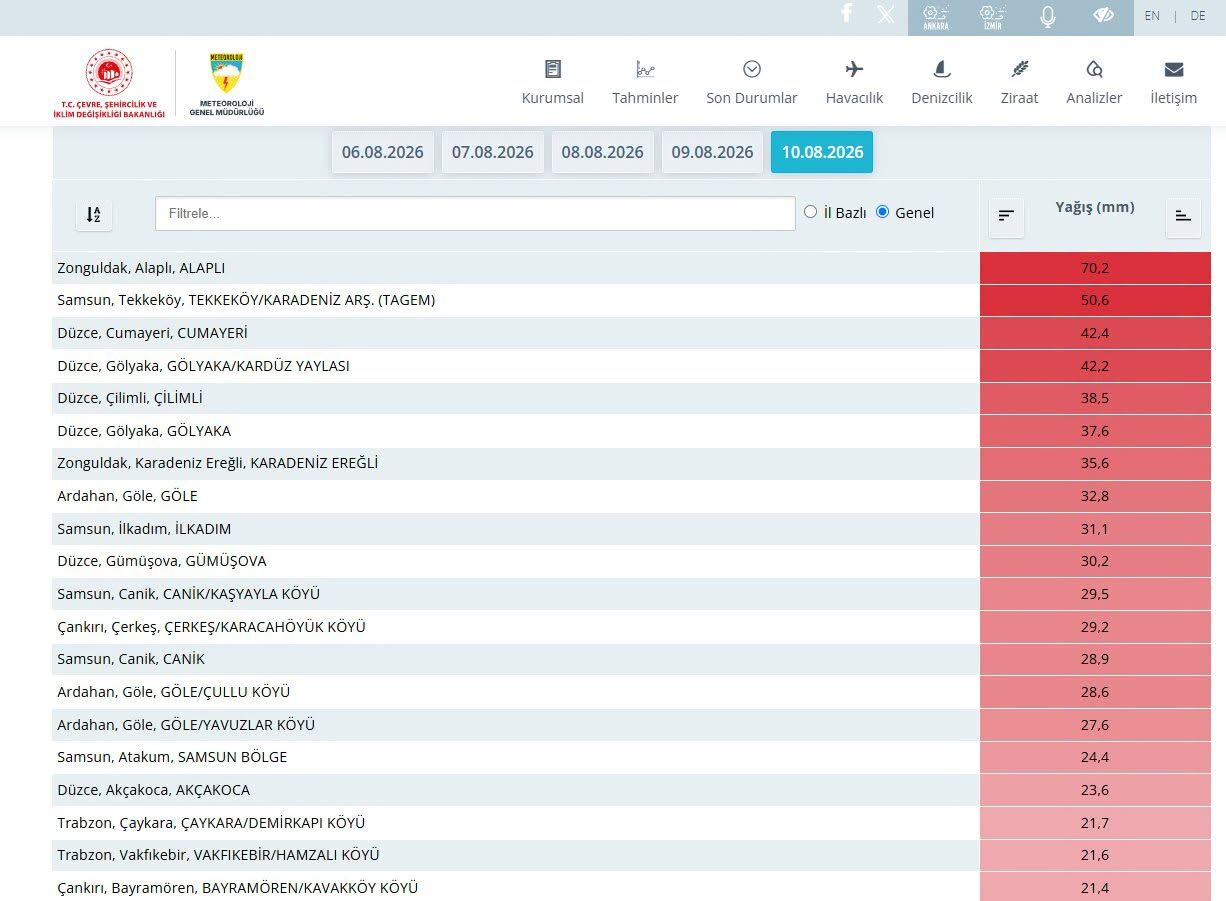Open the Denizcilik menu

point(942,98)
